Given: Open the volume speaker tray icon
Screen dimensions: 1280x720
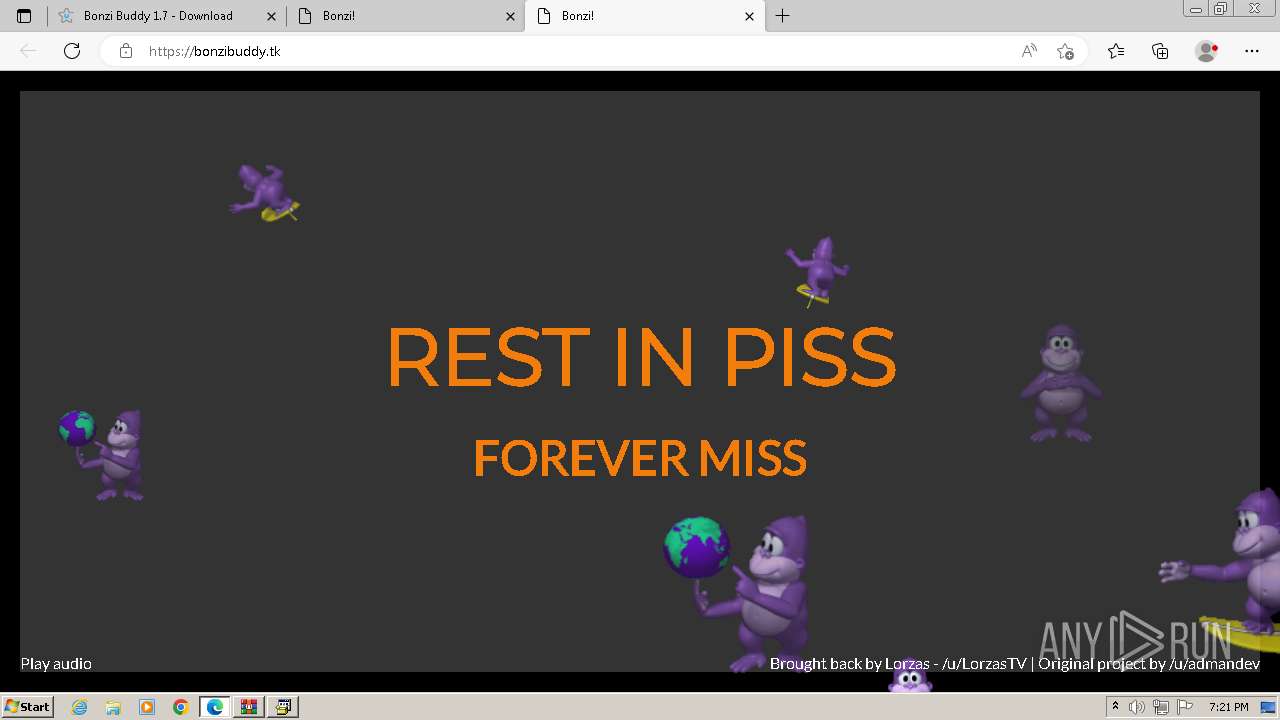Looking at the screenshot, I should [1137, 707].
